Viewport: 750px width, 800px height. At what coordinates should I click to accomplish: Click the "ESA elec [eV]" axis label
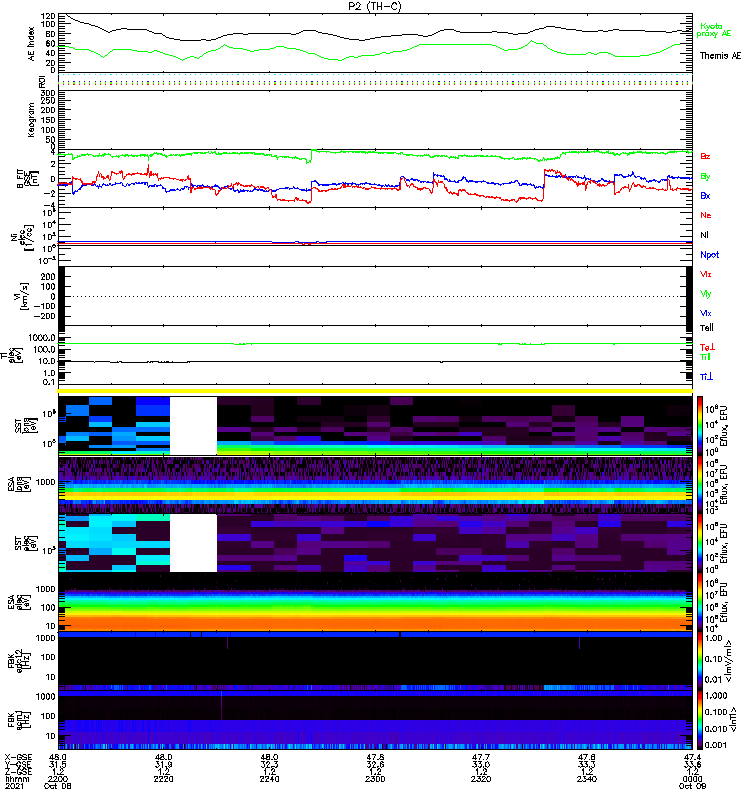click(x=19, y=602)
